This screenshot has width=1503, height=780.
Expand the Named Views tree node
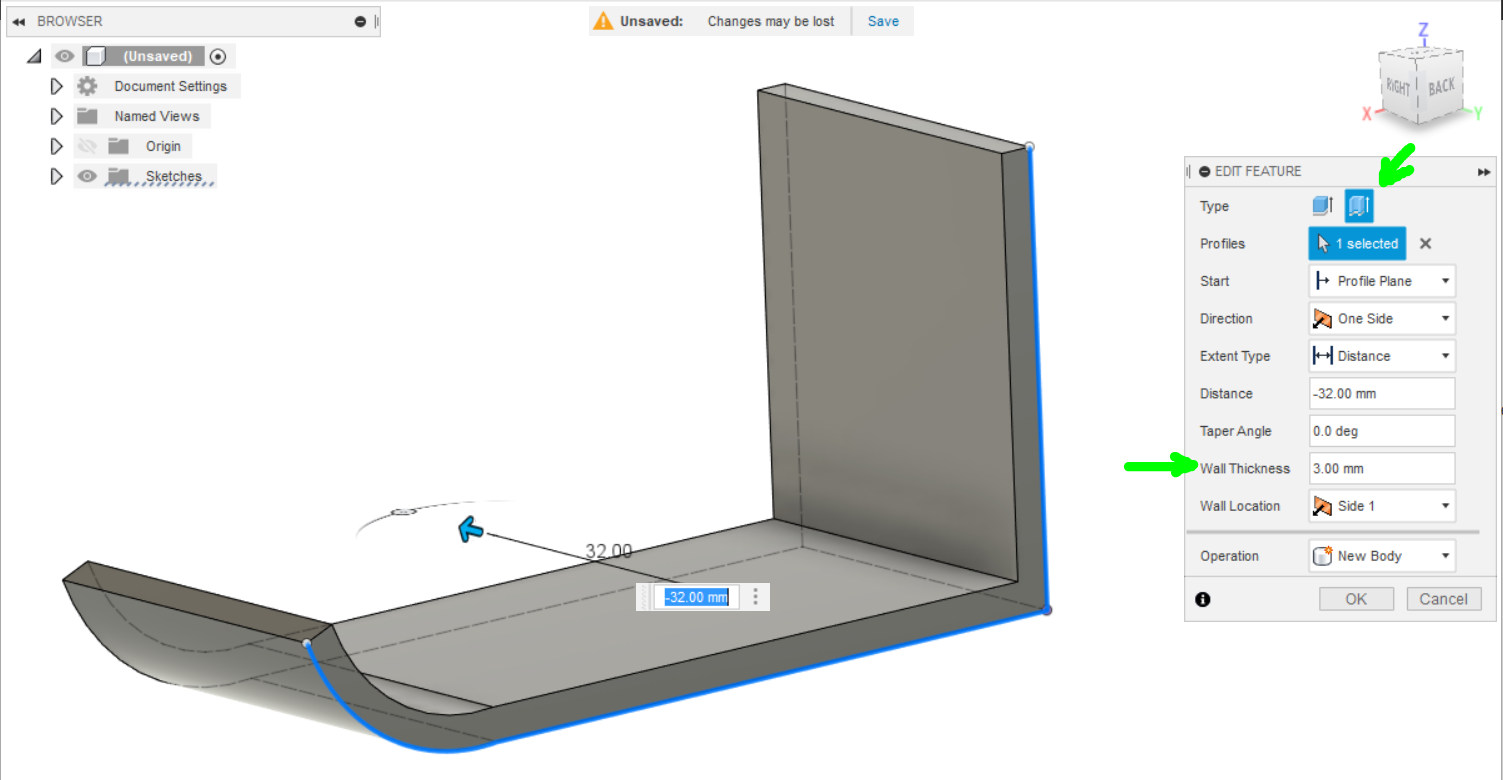tap(56, 116)
